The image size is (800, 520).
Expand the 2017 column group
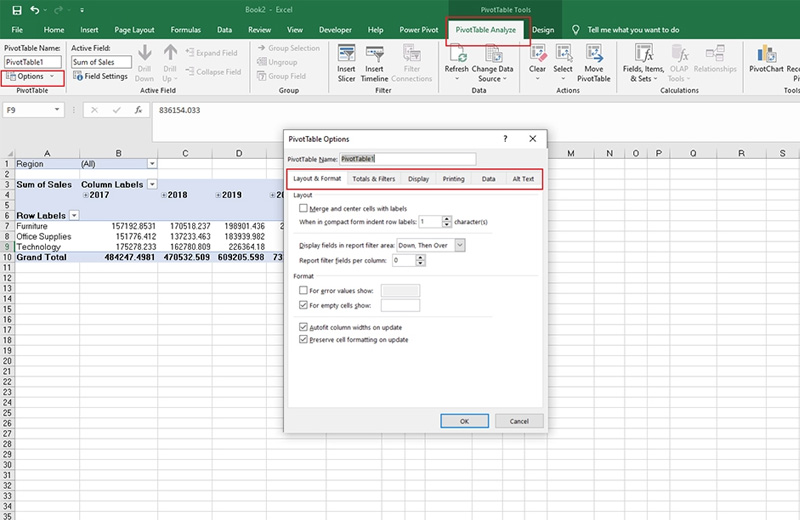pyautogui.click(x=86, y=195)
